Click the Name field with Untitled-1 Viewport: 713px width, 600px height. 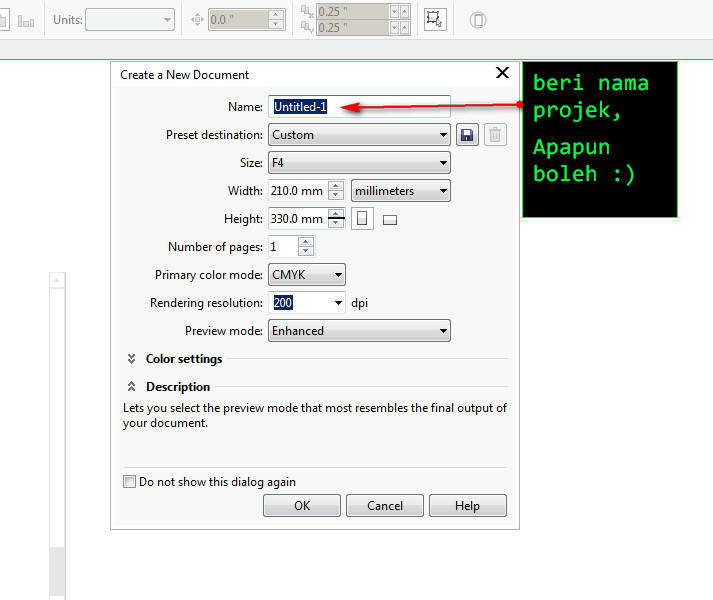[x=359, y=107]
